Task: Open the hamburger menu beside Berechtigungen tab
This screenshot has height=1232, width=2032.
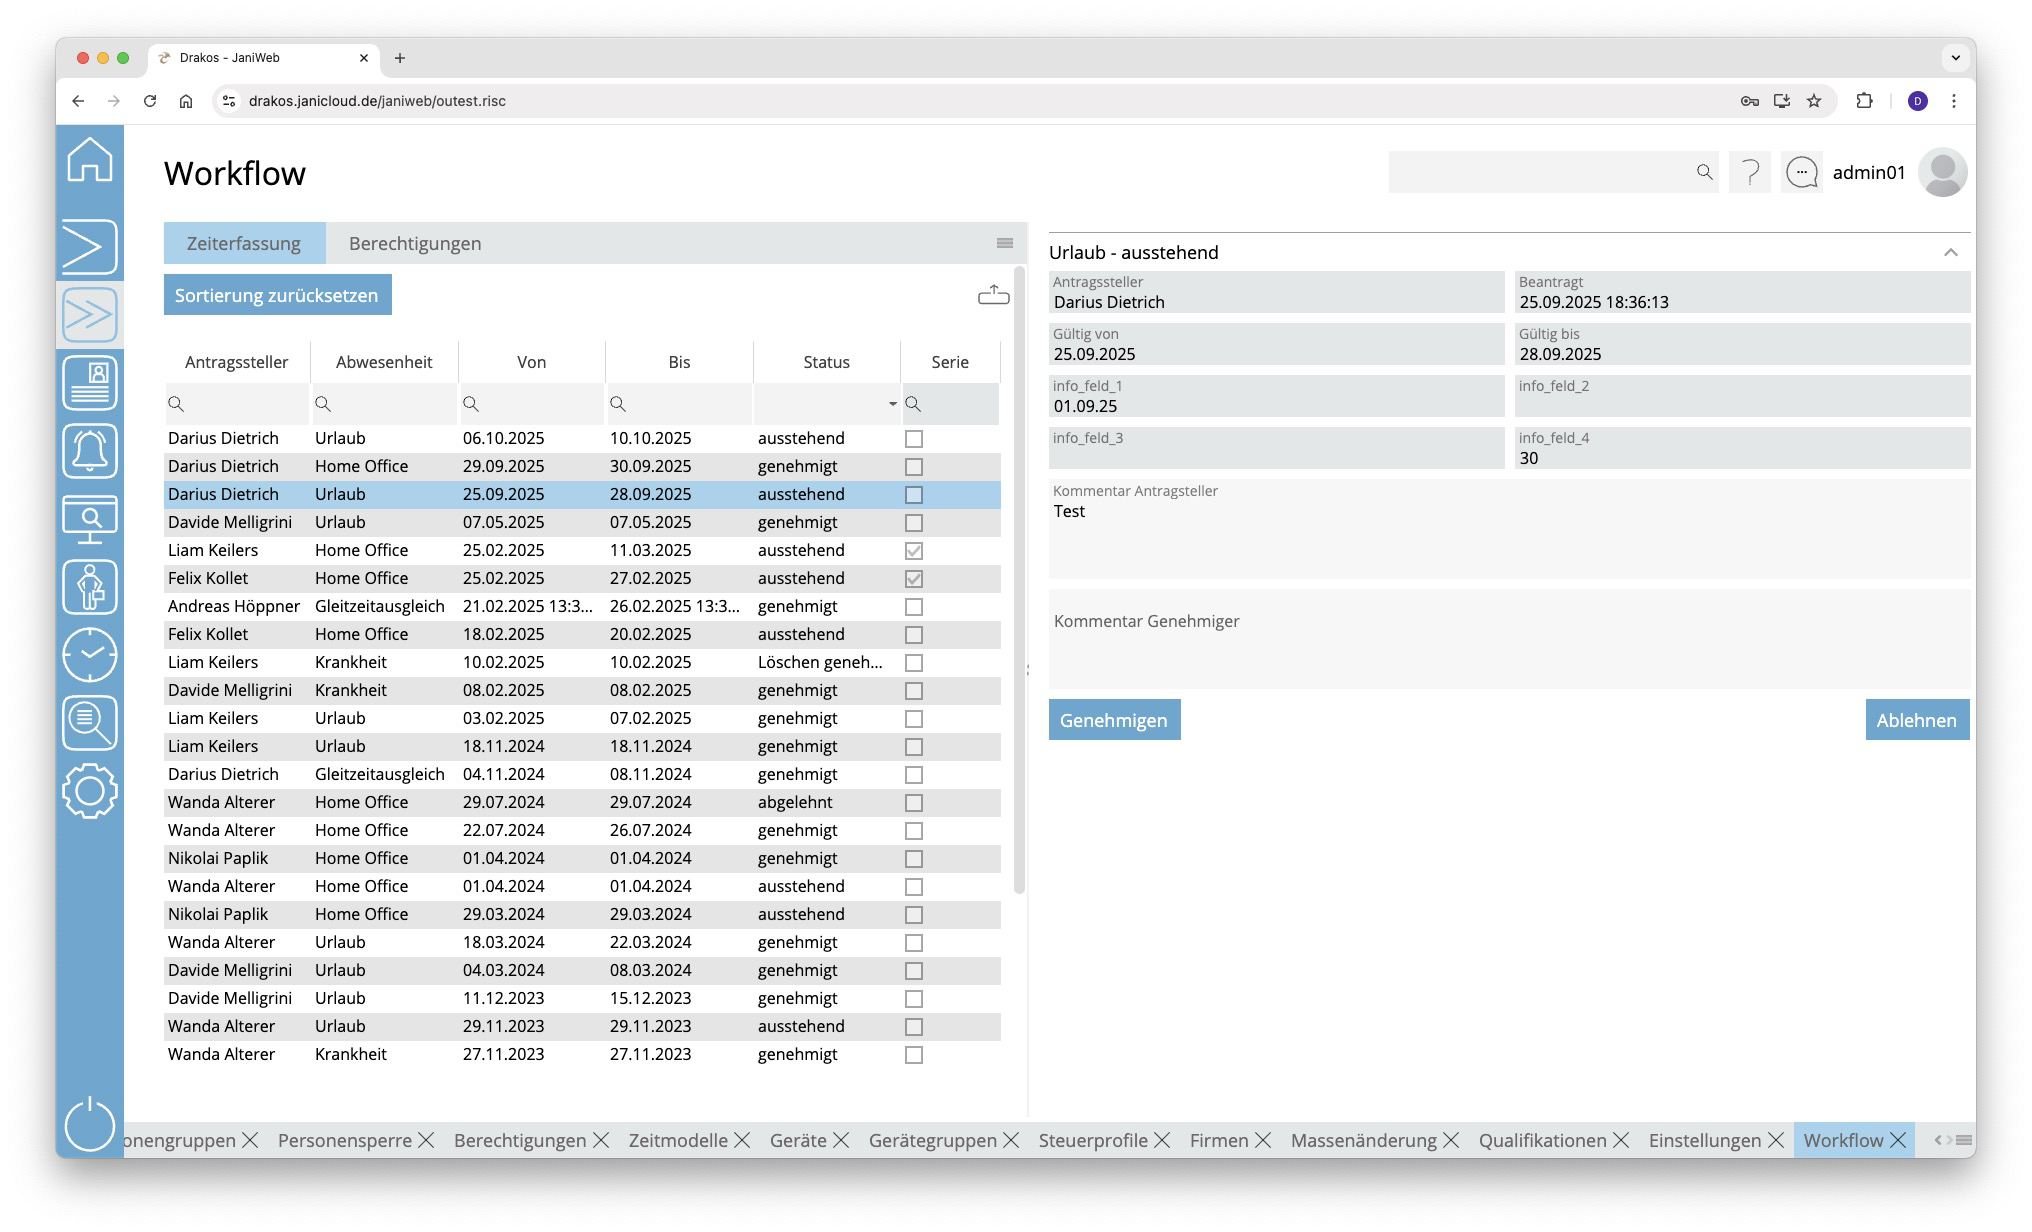Action: pyautogui.click(x=1005, y=243)
